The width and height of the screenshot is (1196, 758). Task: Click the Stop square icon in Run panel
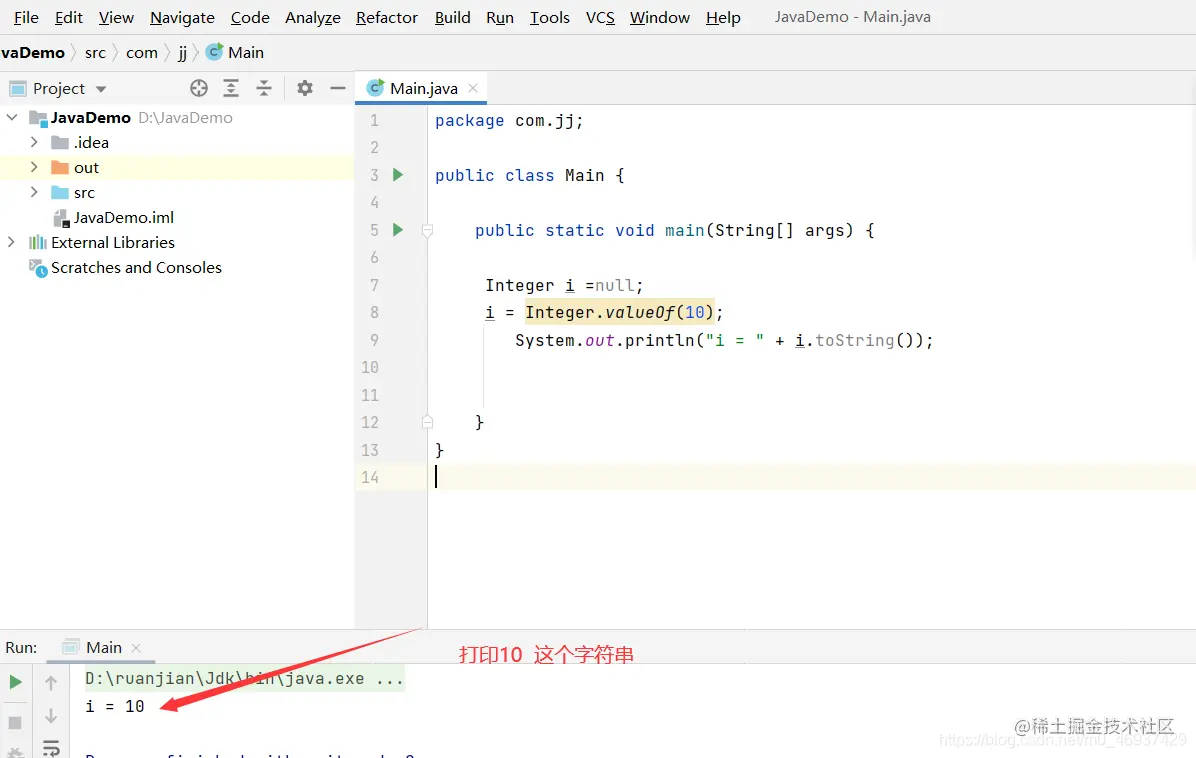[x=15, y=722]
